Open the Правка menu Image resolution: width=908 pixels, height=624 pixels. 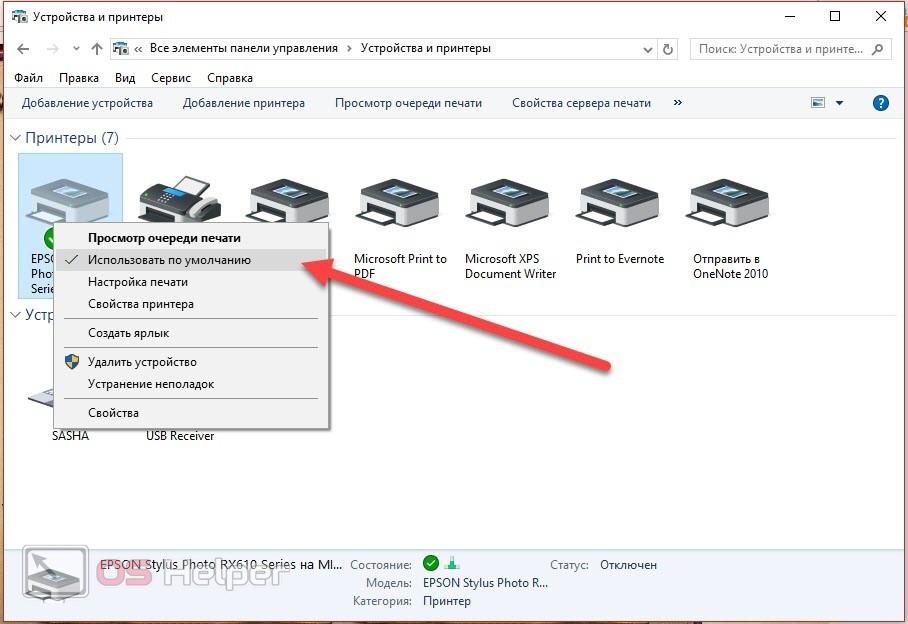(79, 78)
